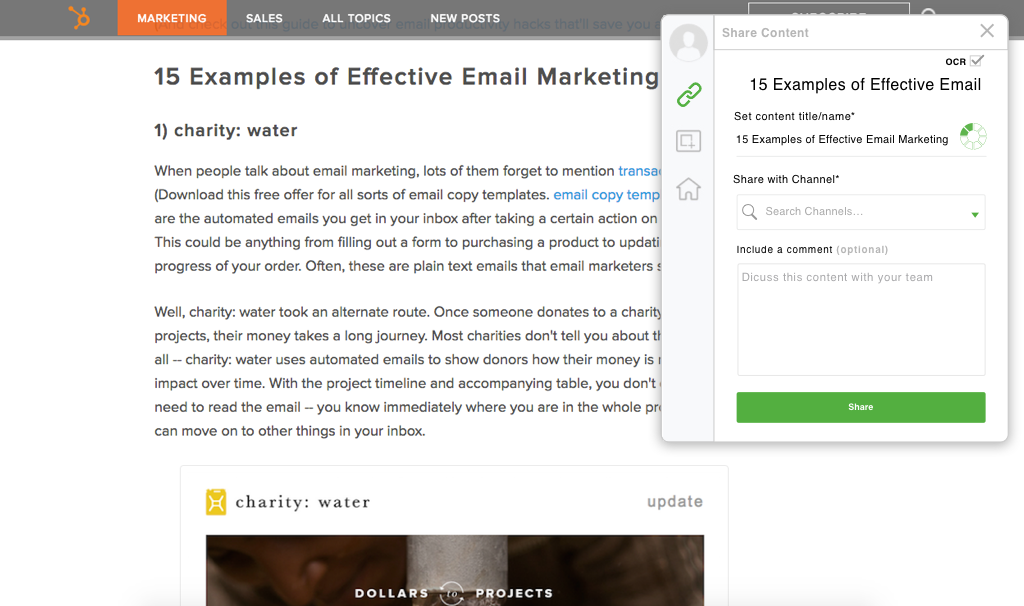The image size is (1024, 606).
Task: Open the user profile avatar
Action: (688, 43)
